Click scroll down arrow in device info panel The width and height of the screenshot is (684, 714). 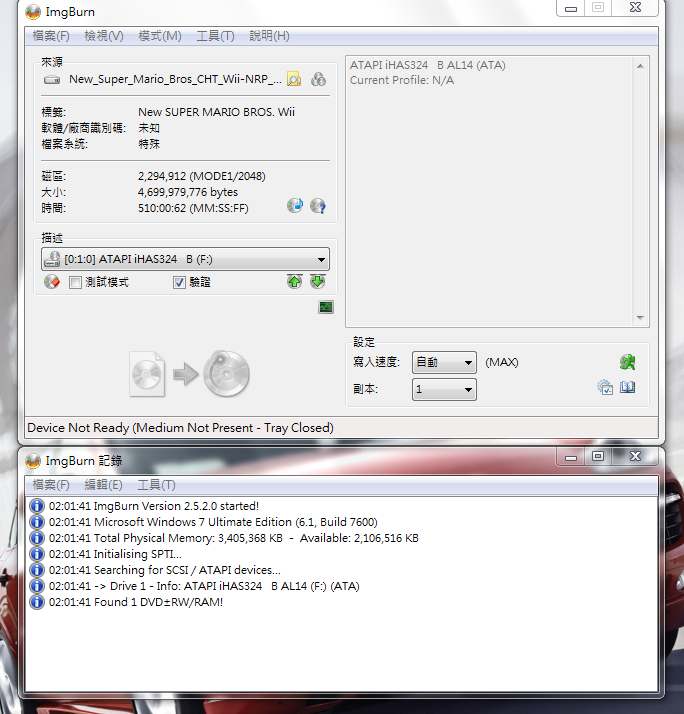point(640,317)
